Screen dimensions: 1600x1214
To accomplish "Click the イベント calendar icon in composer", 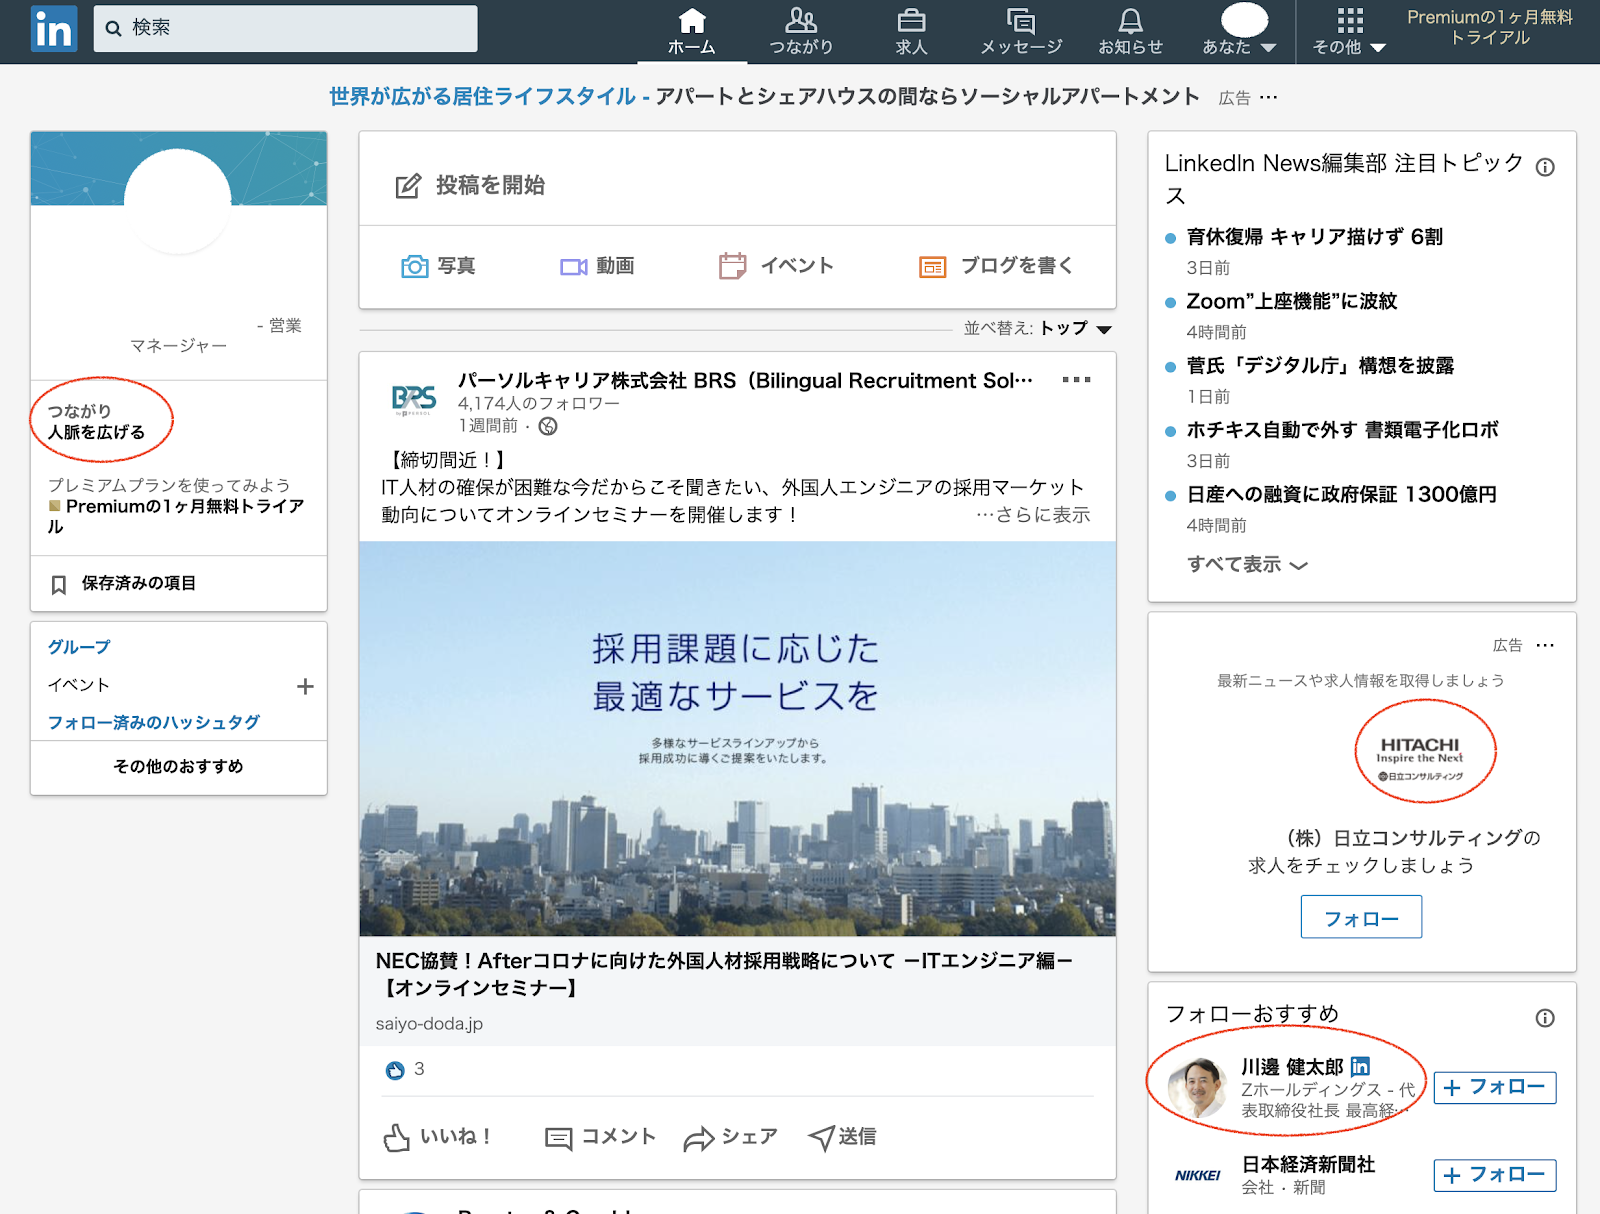I will (x=732, y=265).
